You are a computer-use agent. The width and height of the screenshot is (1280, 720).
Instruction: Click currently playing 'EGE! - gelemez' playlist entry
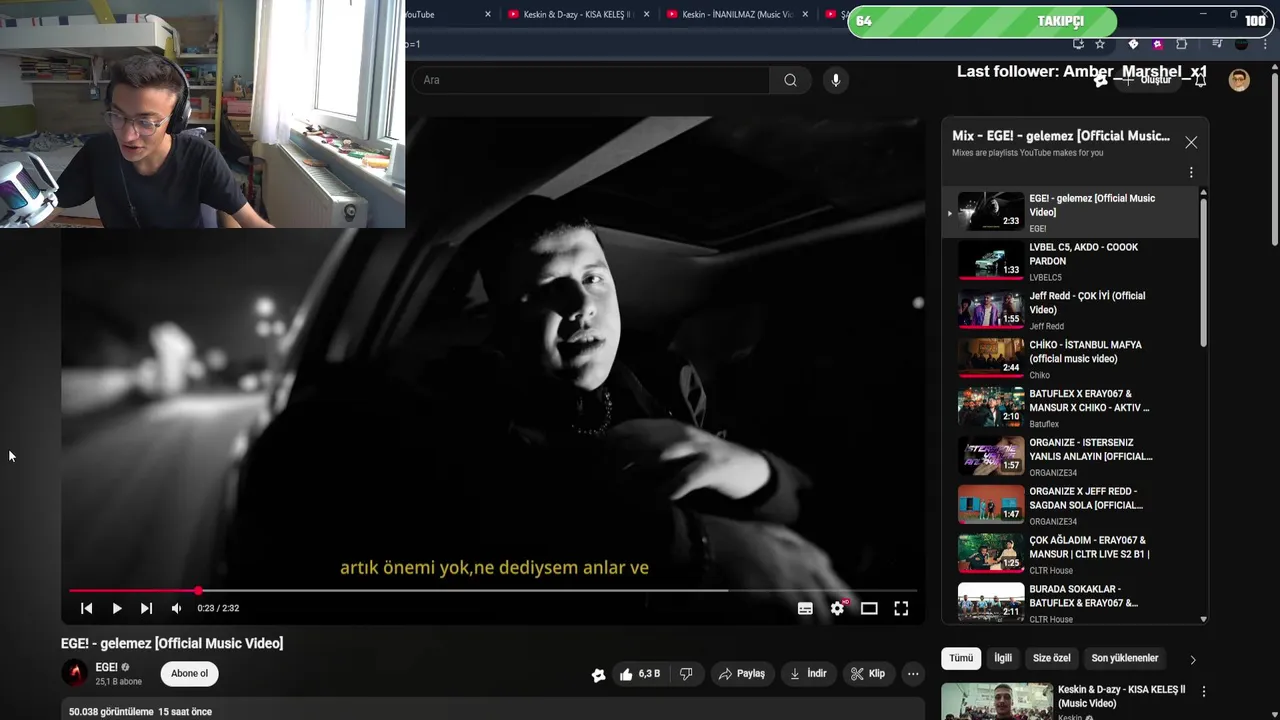[x=1070, y=212]
